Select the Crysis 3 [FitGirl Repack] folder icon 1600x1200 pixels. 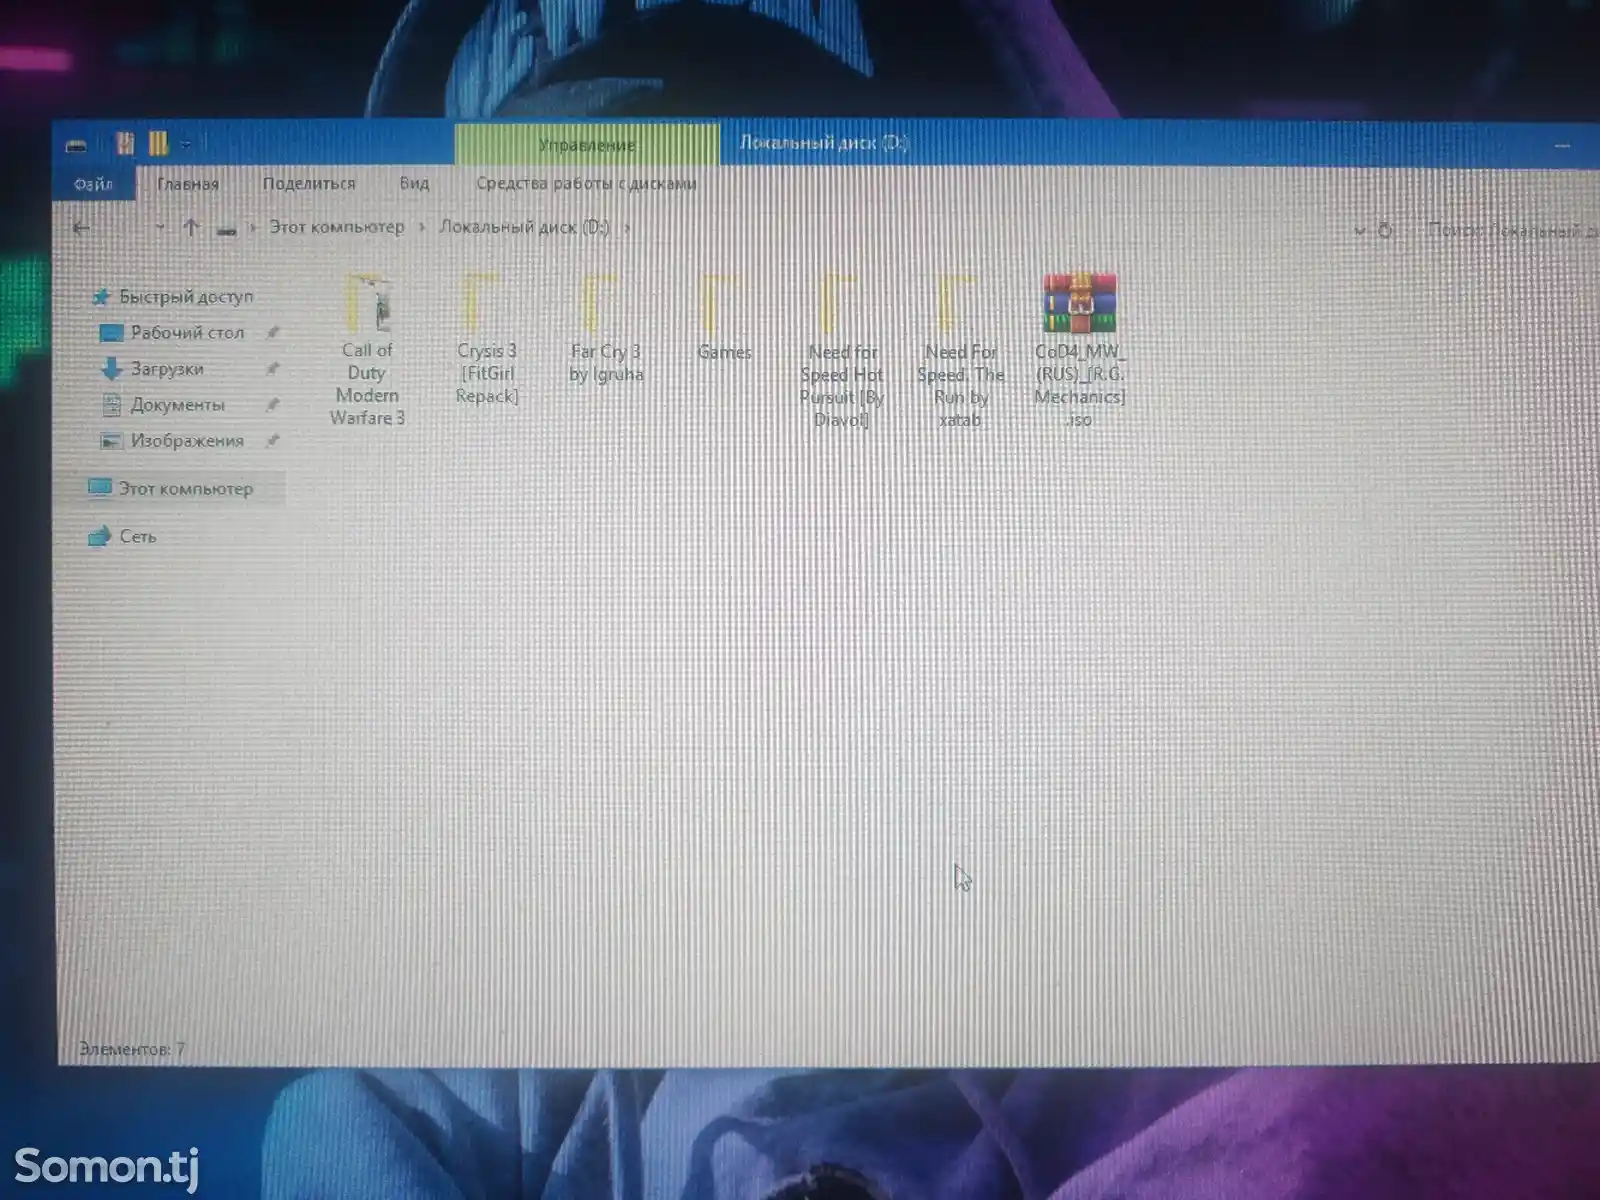point(483,303)
